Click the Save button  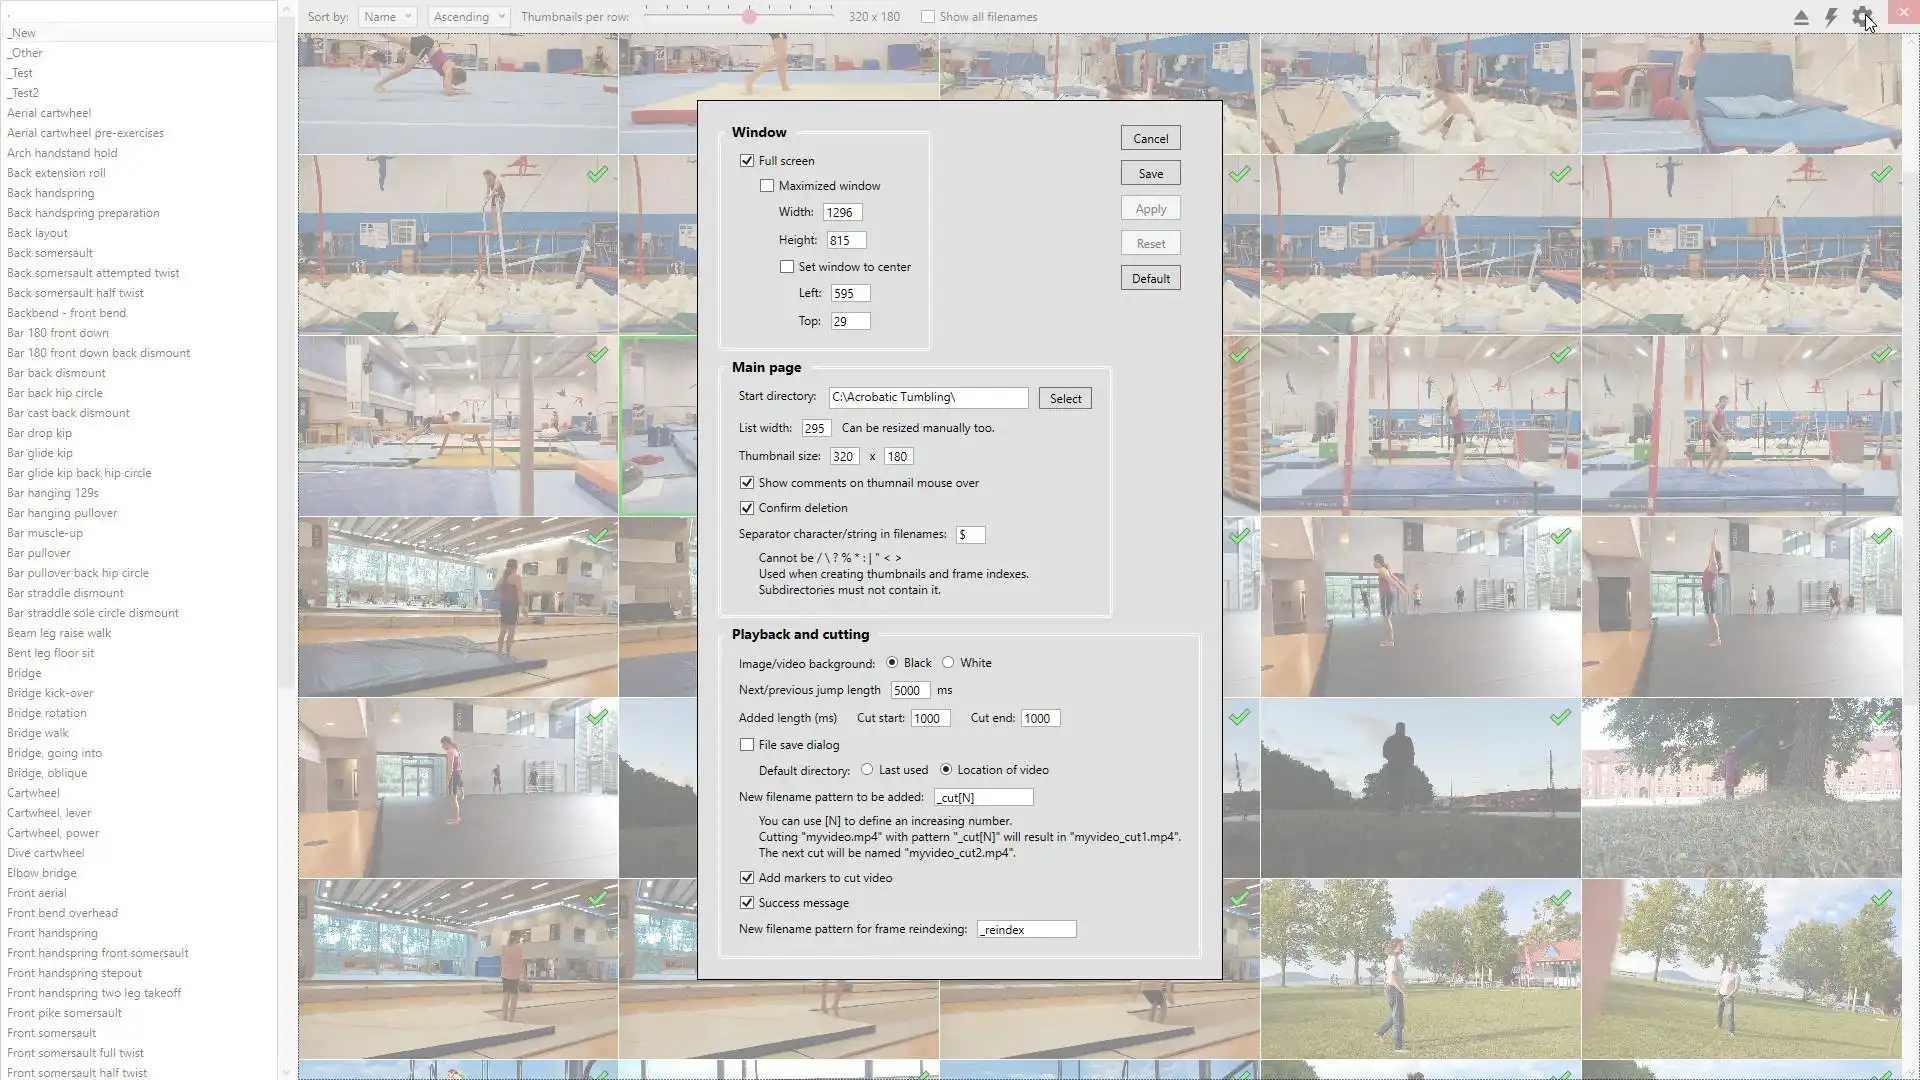[1150, 174]
